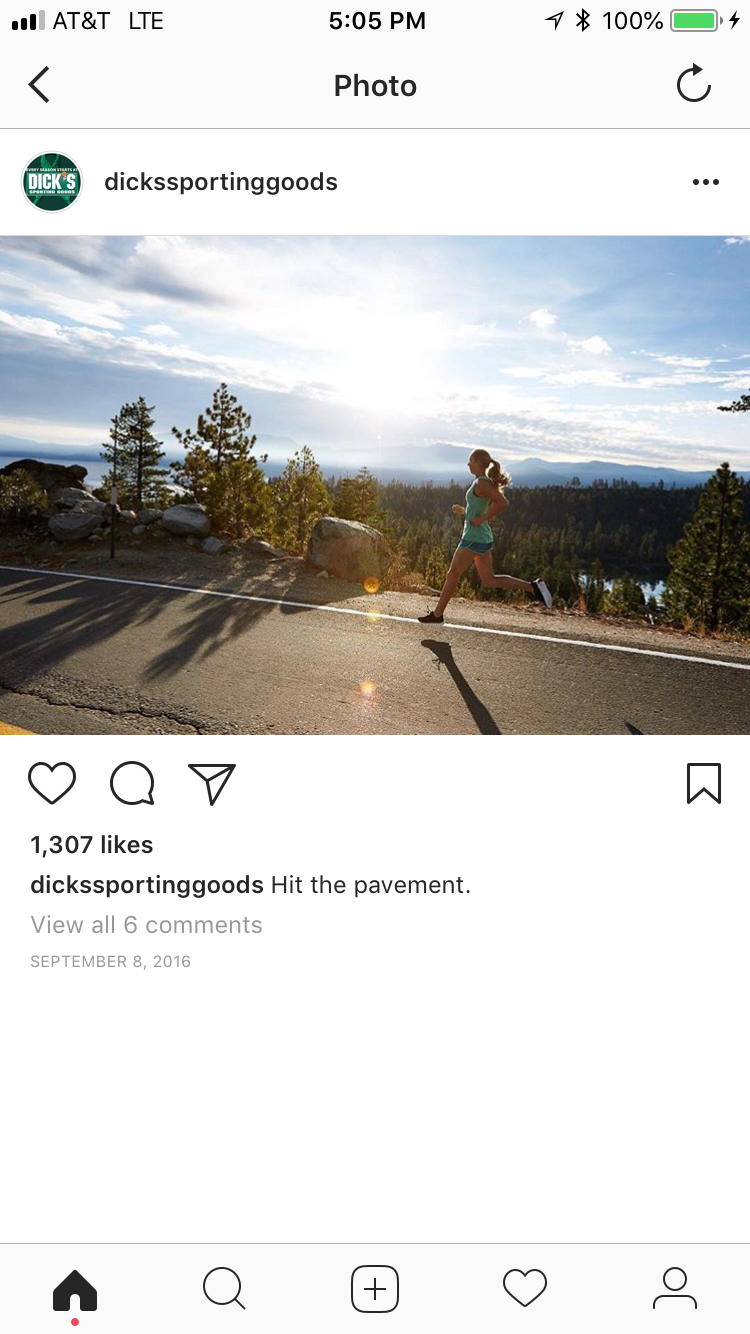The image size is (750, 1334).
Task: Create a new post with the plus icon
Action: [x=375, y=1289]
